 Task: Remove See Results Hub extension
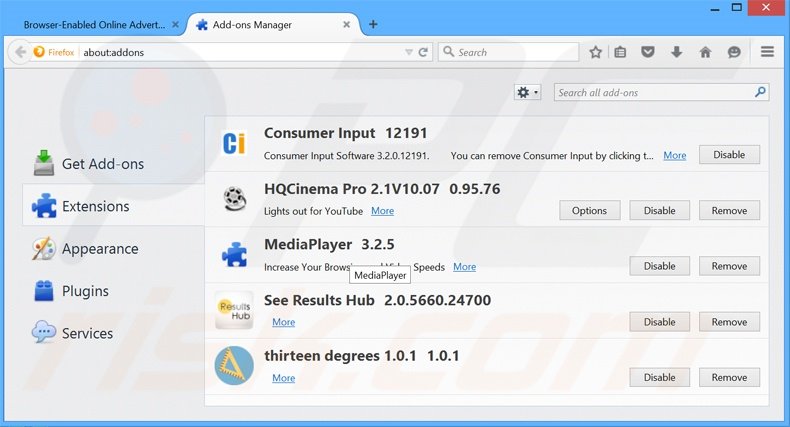point(729,322)
